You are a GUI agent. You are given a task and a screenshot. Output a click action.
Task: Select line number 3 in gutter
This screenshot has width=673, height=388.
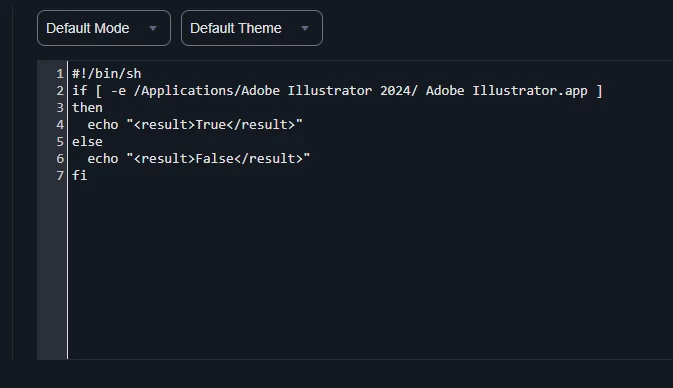click(x=60, y=108)
